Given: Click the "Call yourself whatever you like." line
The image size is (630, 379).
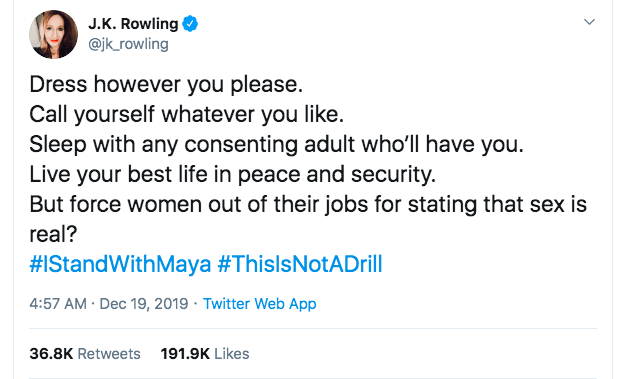Looking at the screenshot, I should [186, 114].
